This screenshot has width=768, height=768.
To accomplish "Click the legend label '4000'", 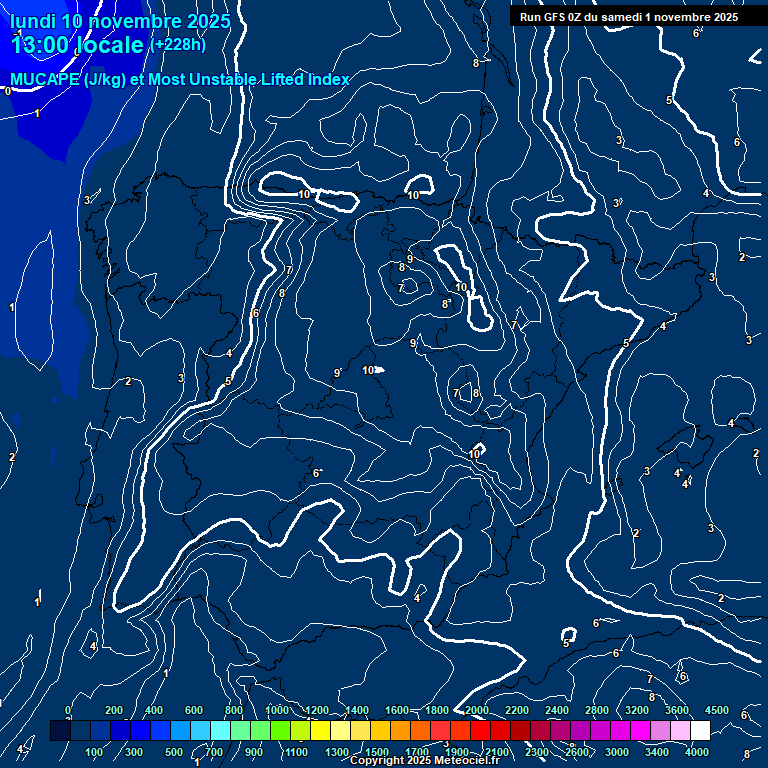I will (x=697, y=752).
